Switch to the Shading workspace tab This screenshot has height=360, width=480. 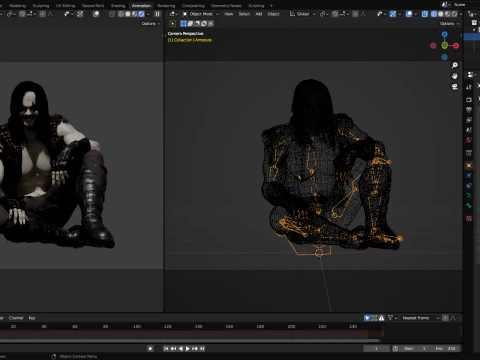[x=118, y=6]
